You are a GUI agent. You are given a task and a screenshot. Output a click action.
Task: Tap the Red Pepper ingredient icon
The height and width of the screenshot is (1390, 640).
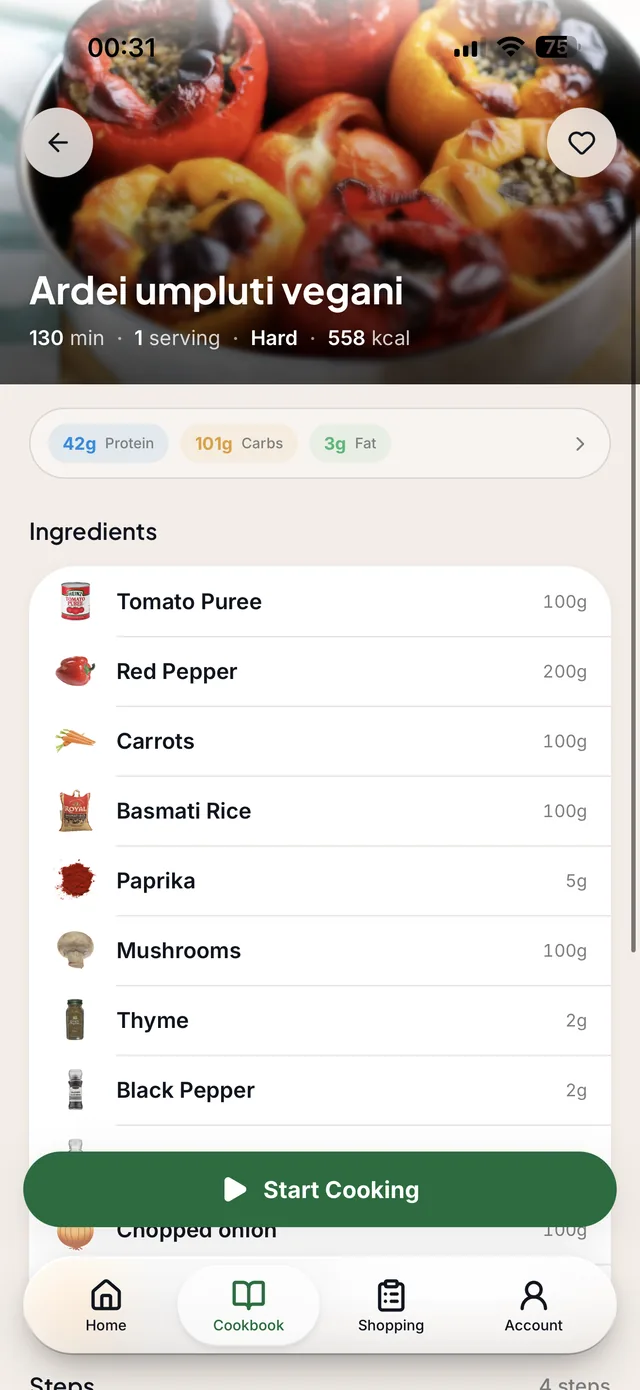click(75, 671)
